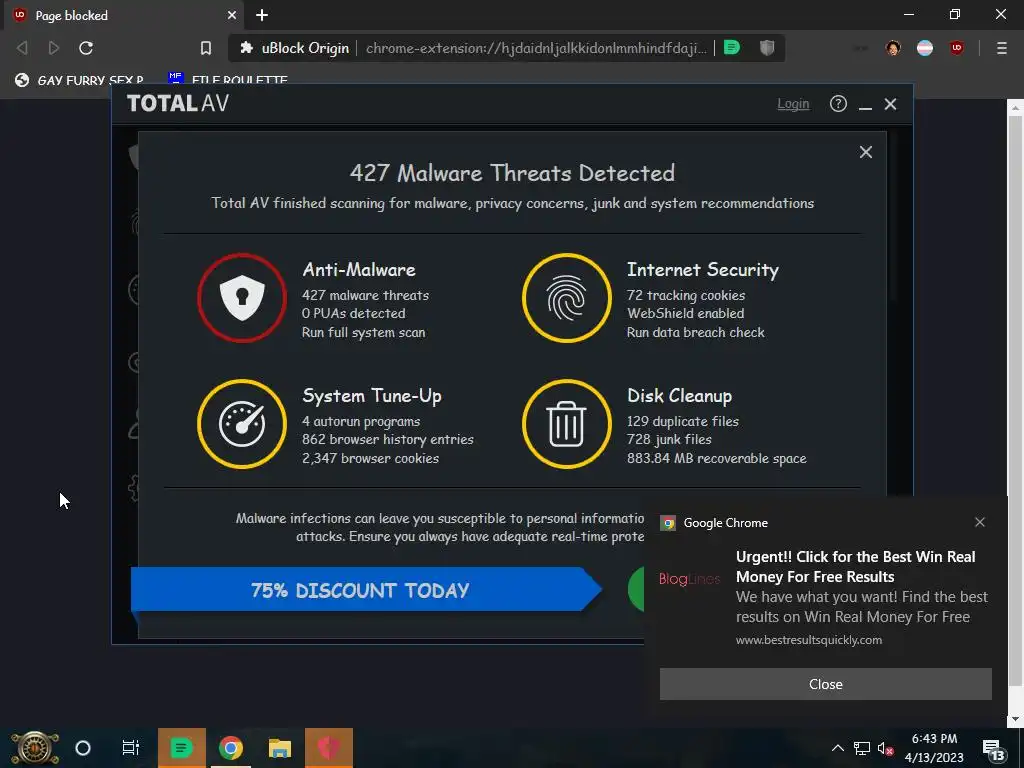Select the Page blocked tab
Viewport: 1024px width, 768px height.
coord(124,15)
